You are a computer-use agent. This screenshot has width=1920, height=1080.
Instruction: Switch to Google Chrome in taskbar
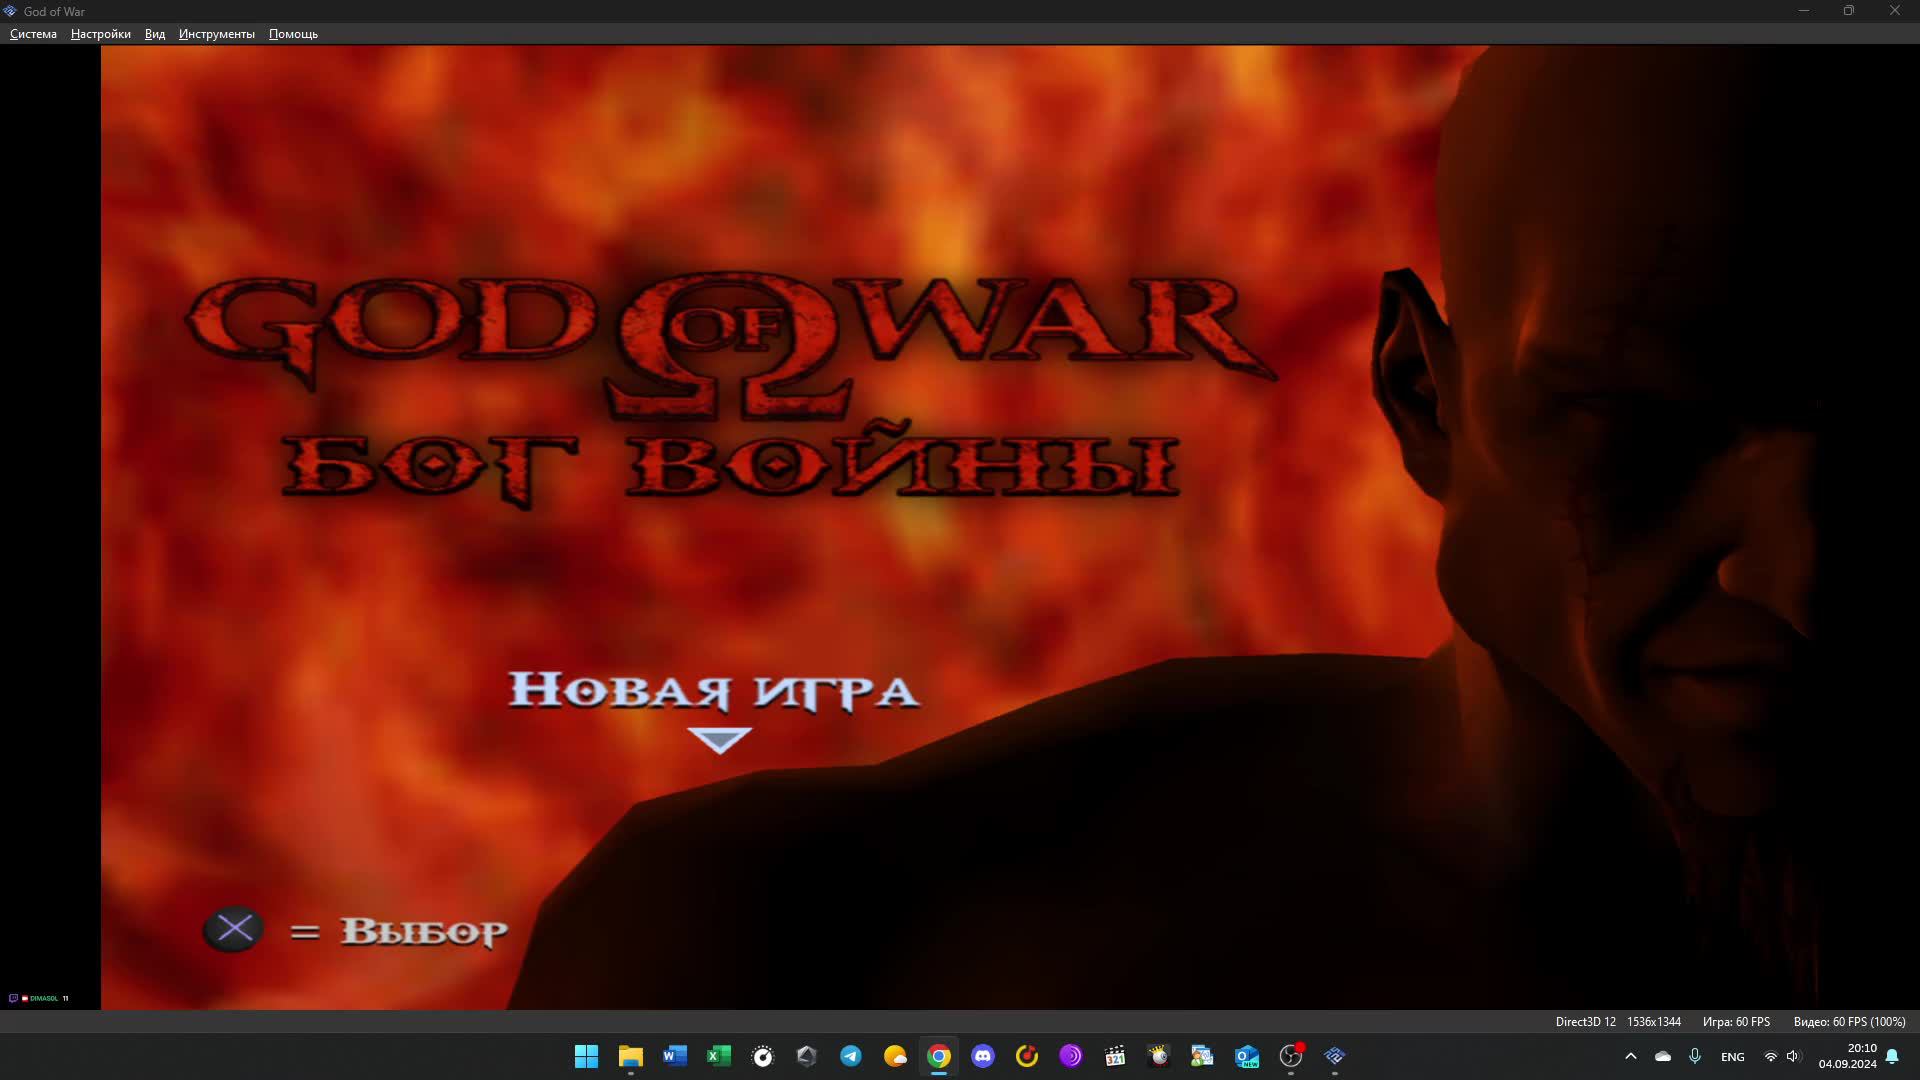click(x=939, y=1056)
